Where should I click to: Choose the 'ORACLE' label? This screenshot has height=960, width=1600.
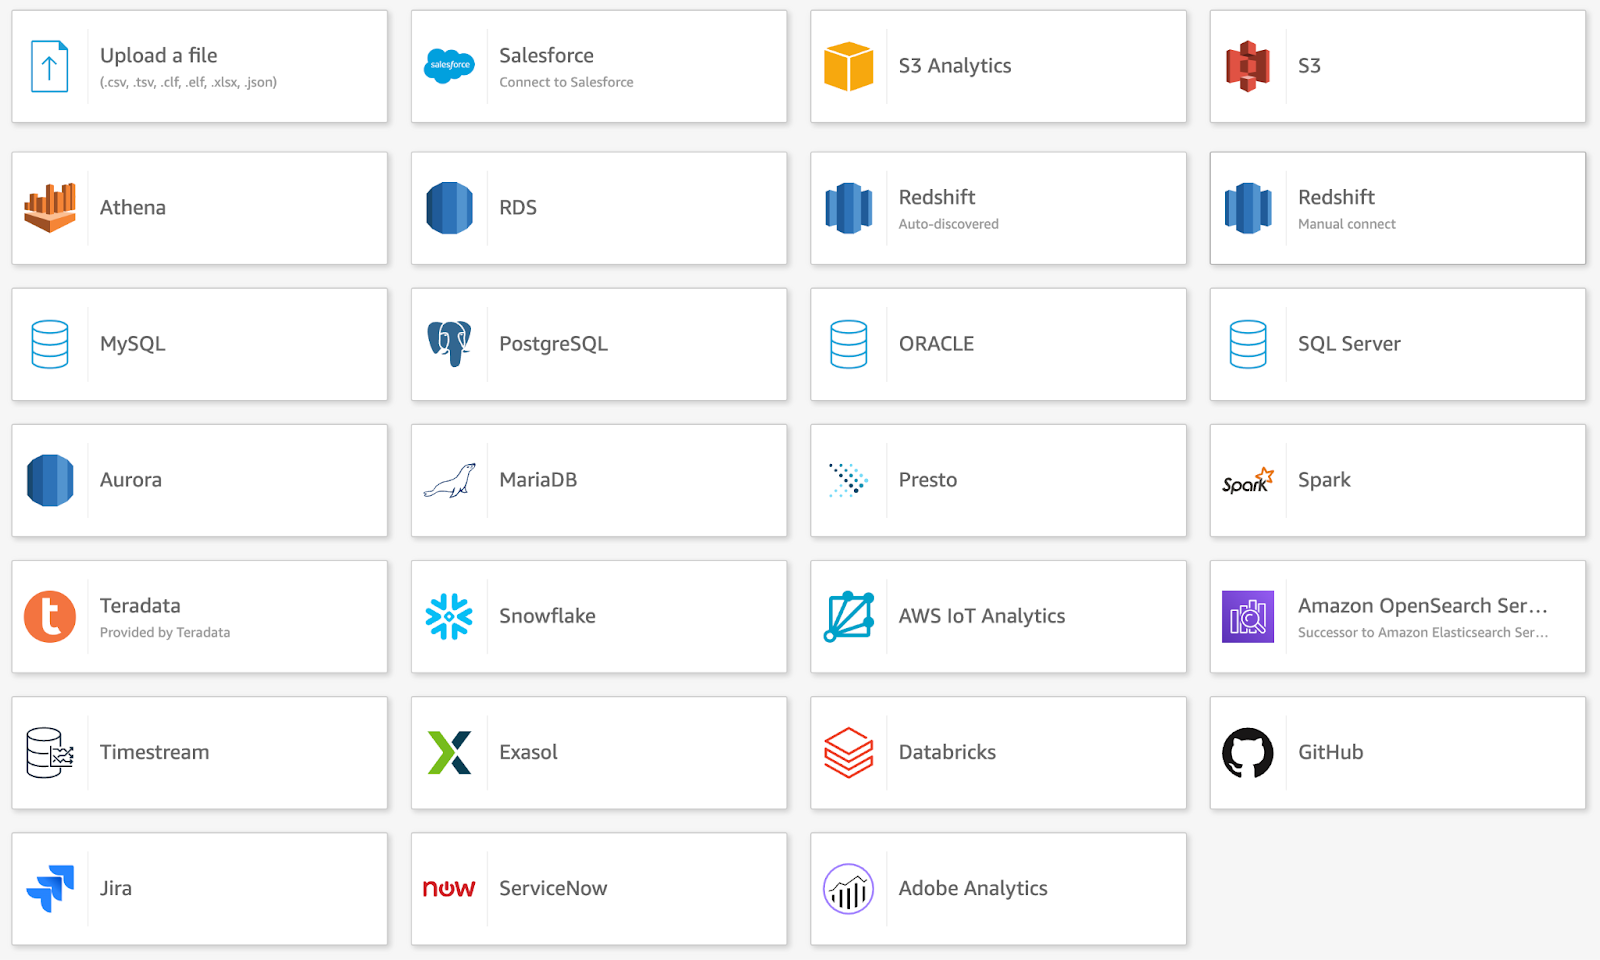[936, 344]
